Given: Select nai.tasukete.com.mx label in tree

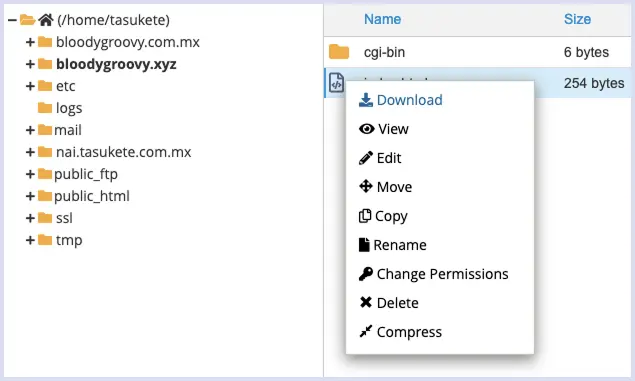Looking at the screenshot, I should point(124,152).
